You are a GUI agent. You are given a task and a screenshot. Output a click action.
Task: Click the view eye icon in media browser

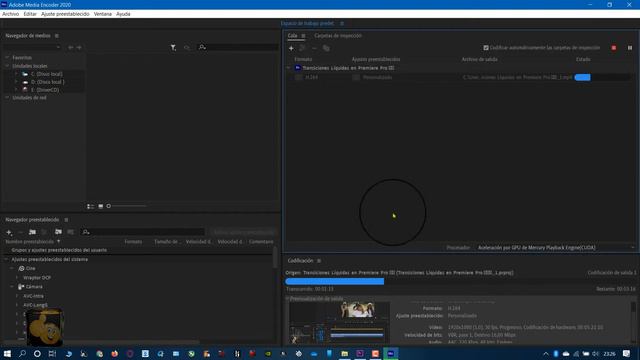(x=187, y=48)
